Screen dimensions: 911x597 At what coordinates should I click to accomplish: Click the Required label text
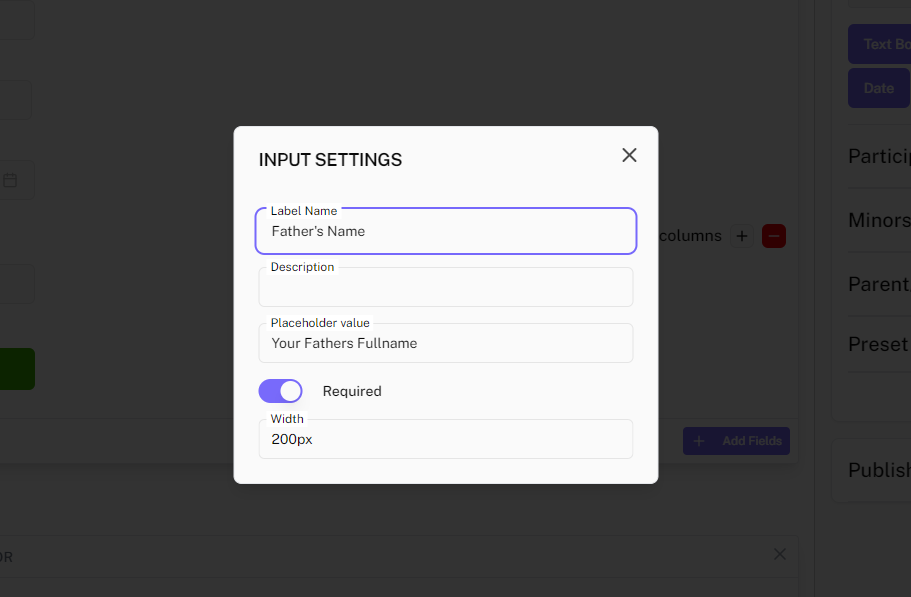coord(352,391)
